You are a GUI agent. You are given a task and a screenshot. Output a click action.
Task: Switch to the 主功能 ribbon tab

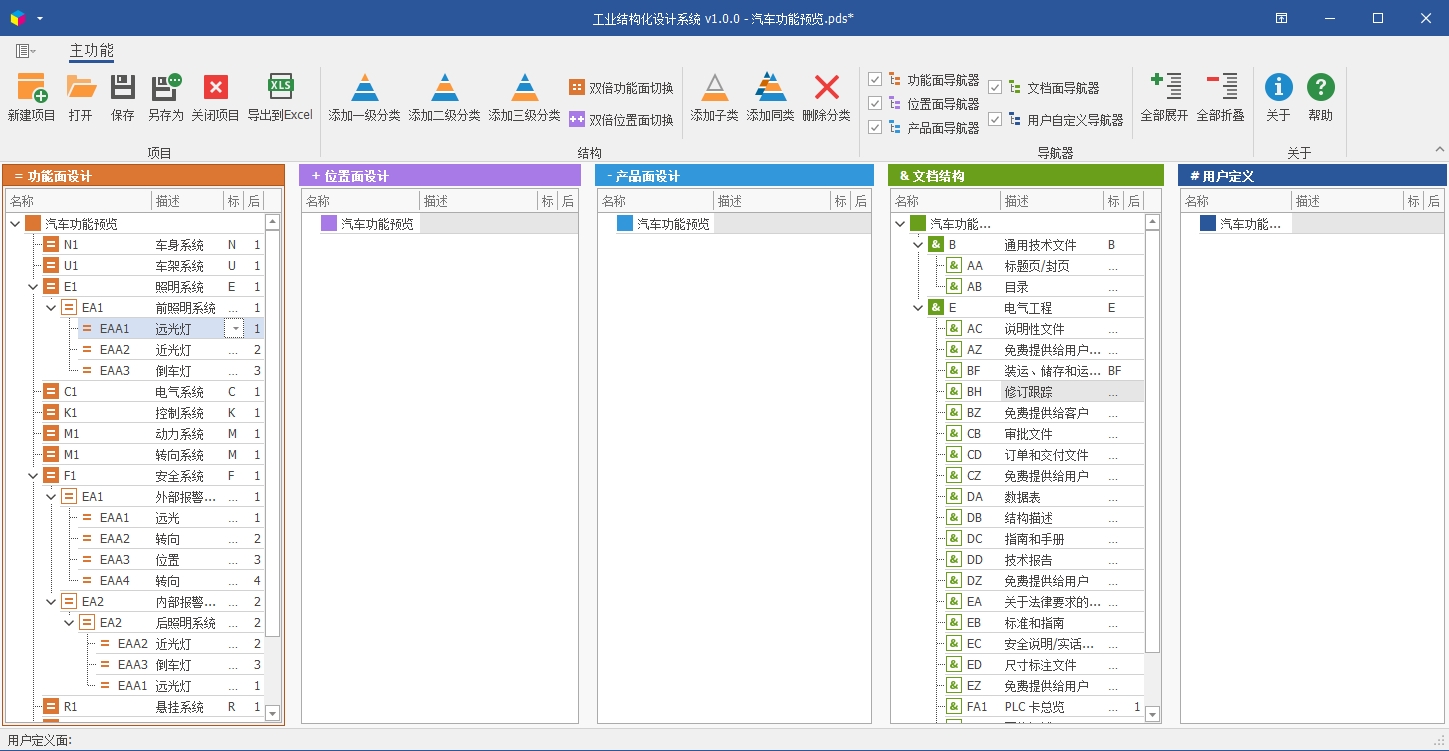(x=91, y=51)
